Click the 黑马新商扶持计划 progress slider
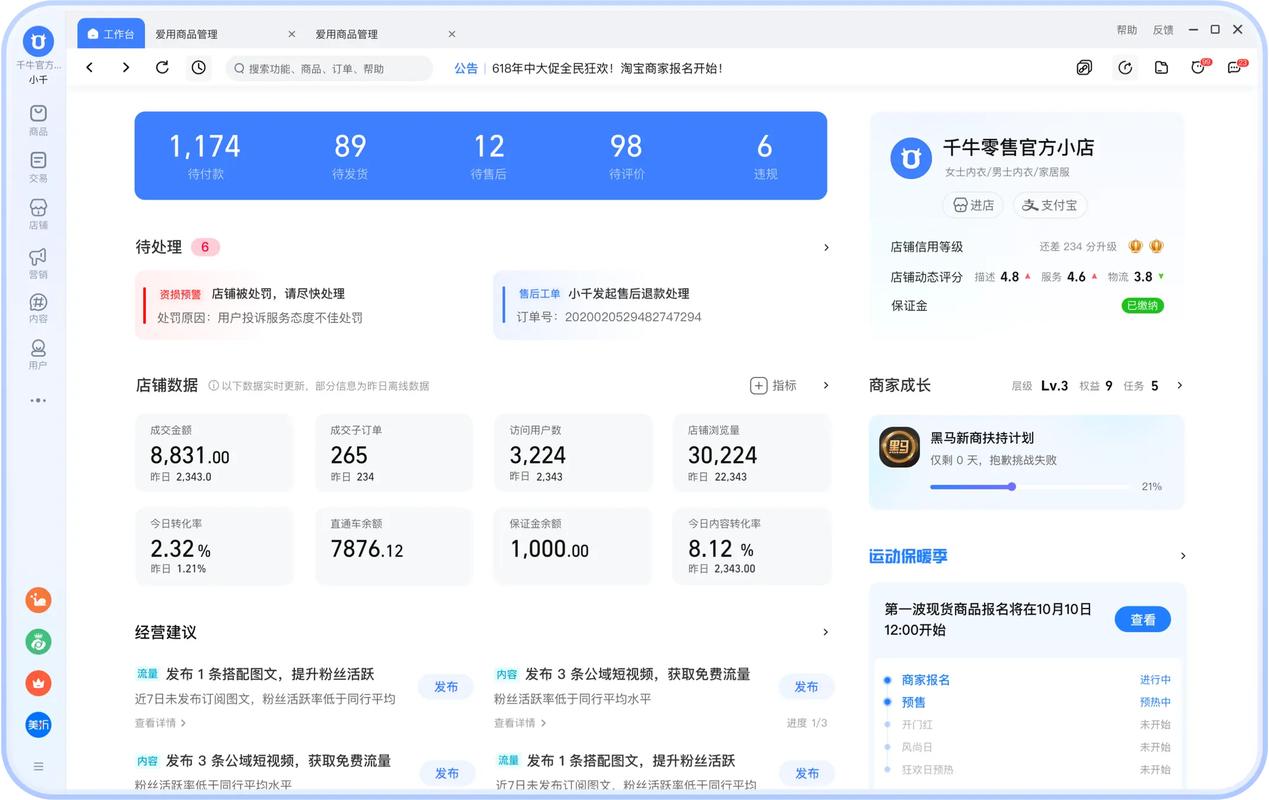The image size is (1269, 800). pos(1010,487)
